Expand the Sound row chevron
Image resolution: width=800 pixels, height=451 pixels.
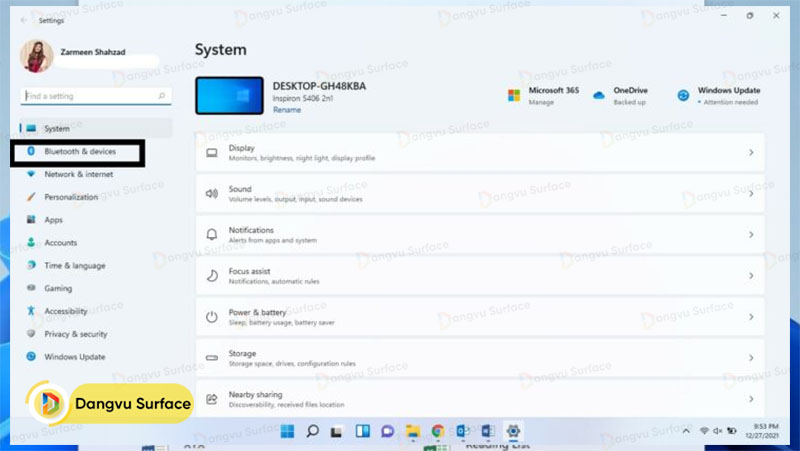(x=751, y=194)
